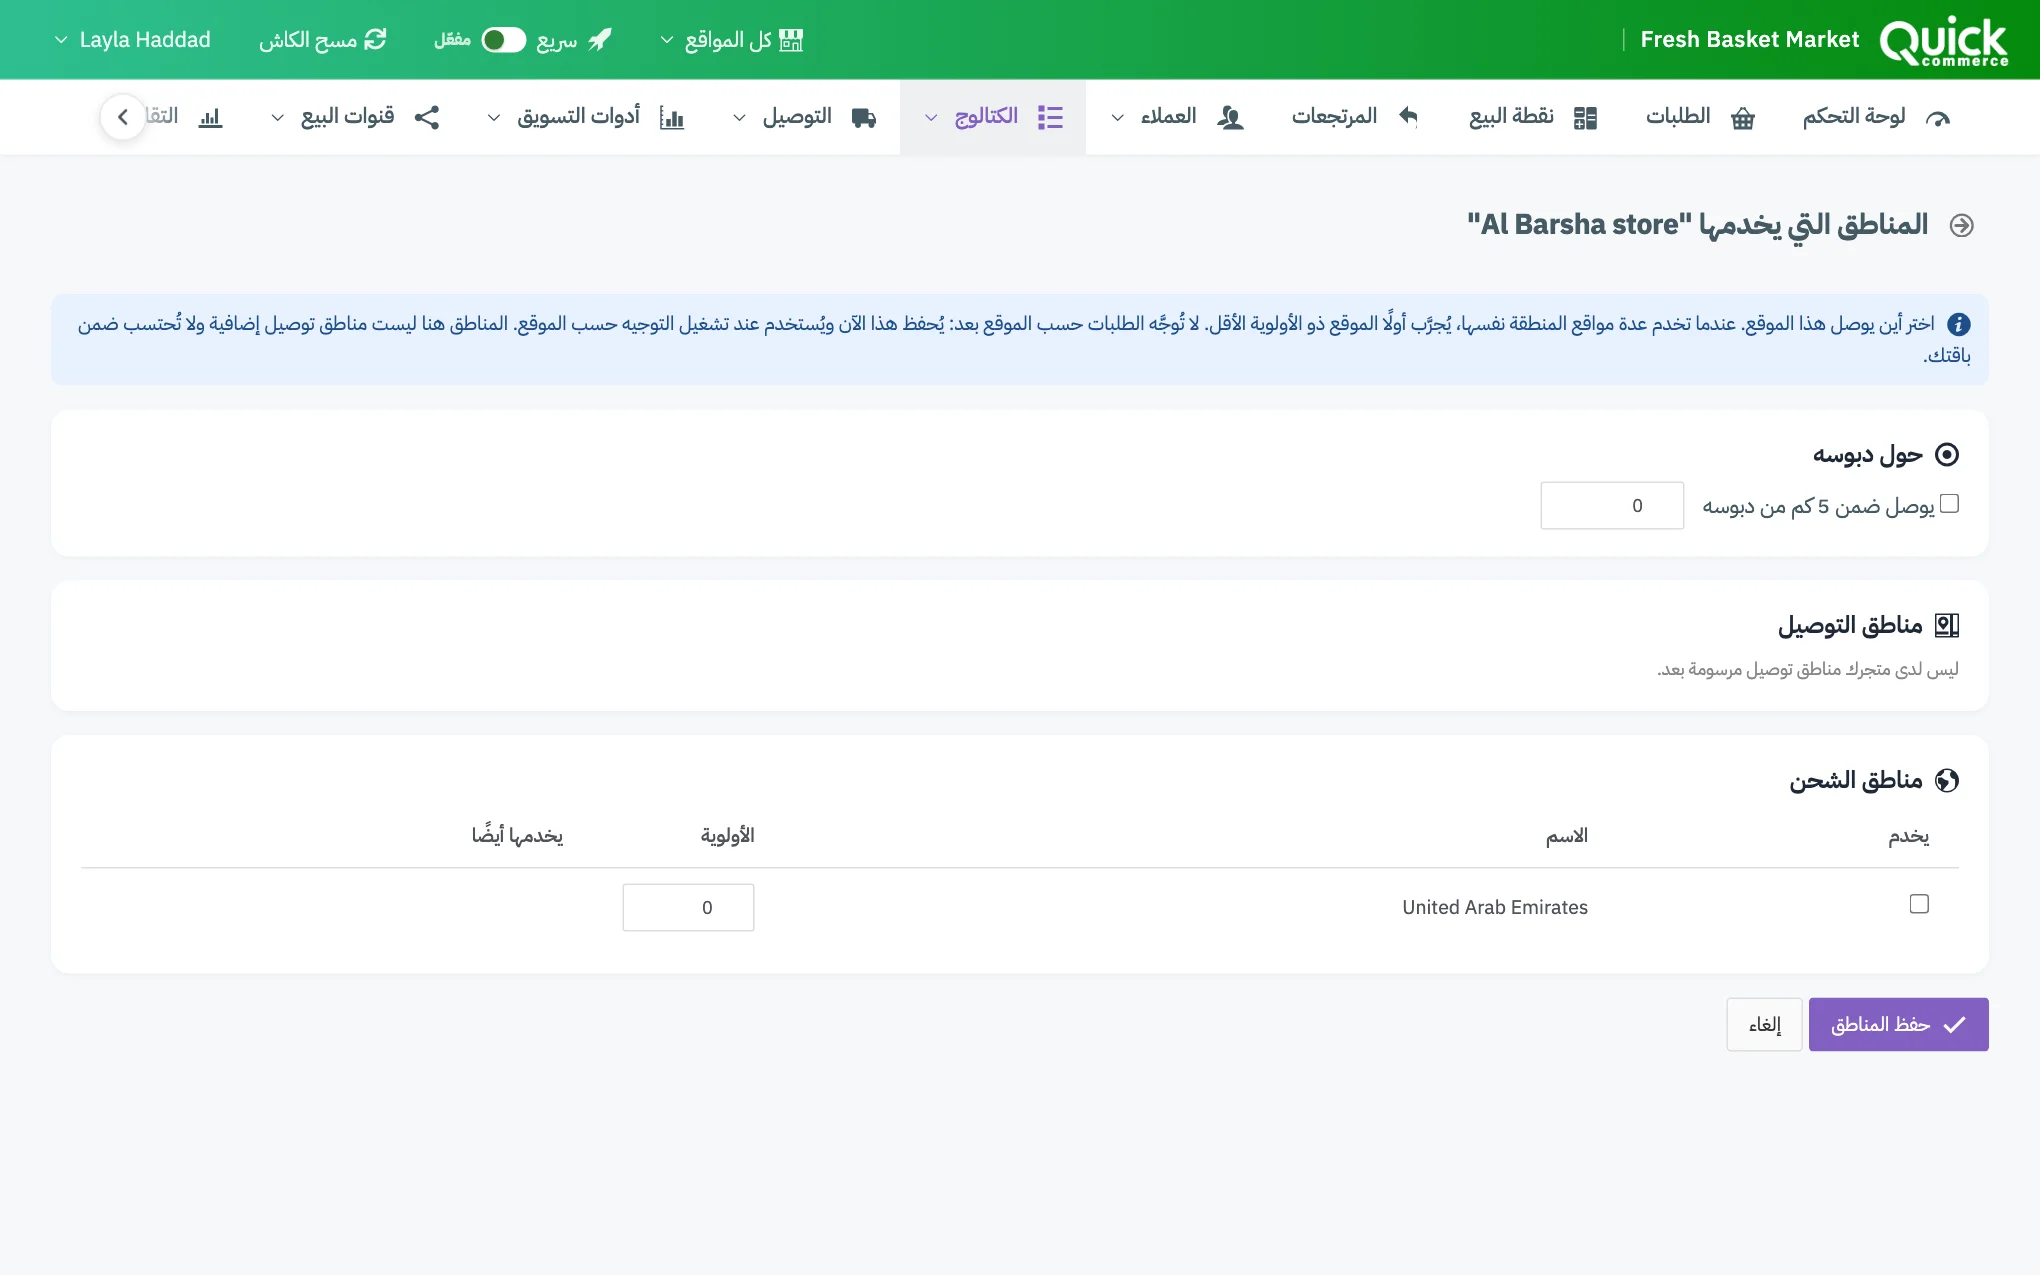Click the حفظ المناطق save button
This screenshot has height=1275, width=2040.
pos(1898,1024)
